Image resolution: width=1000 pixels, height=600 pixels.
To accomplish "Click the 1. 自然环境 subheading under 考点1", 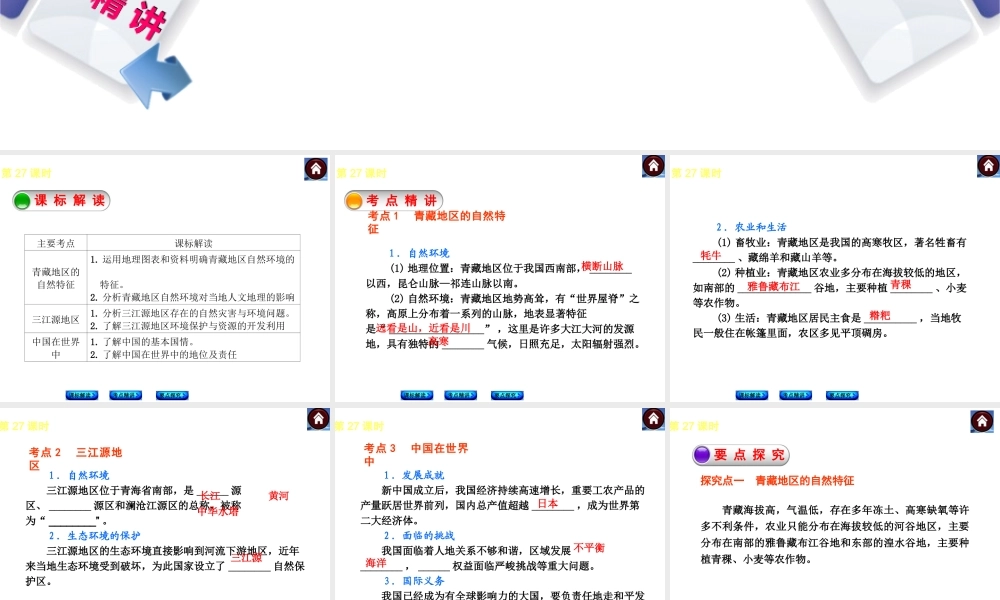I will (419, 253).
